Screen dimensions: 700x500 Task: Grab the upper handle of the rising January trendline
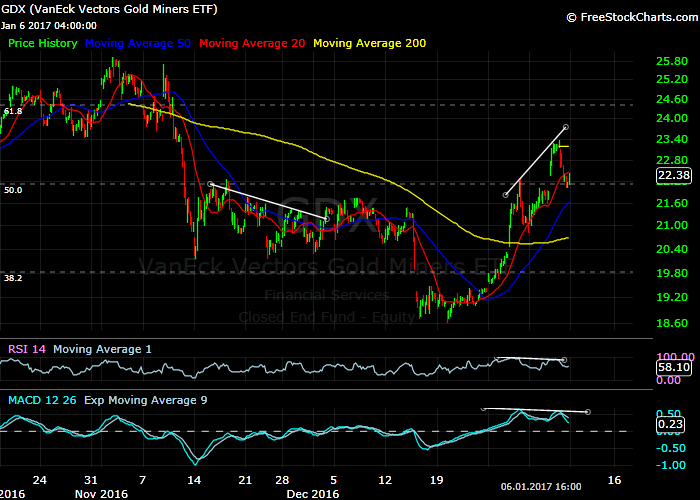[566, 127]
